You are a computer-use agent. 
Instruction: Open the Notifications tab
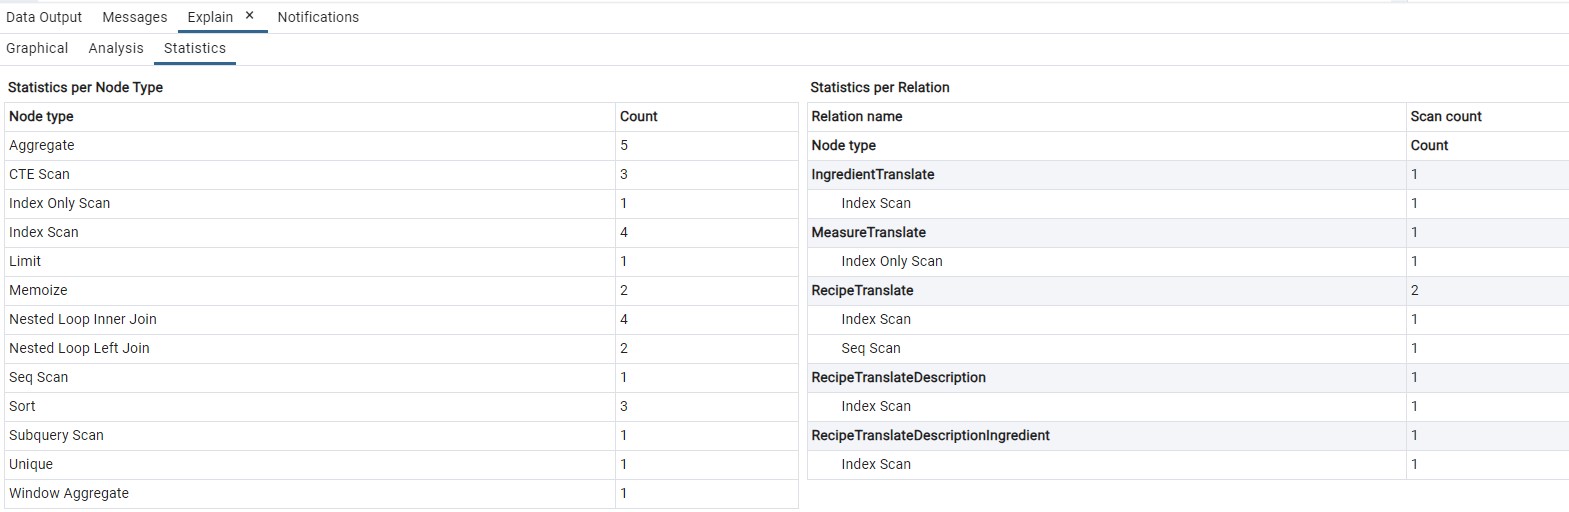318,17
